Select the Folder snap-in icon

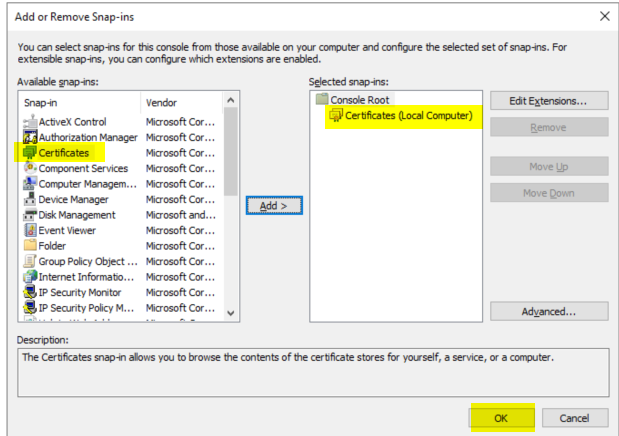[30, 245]
